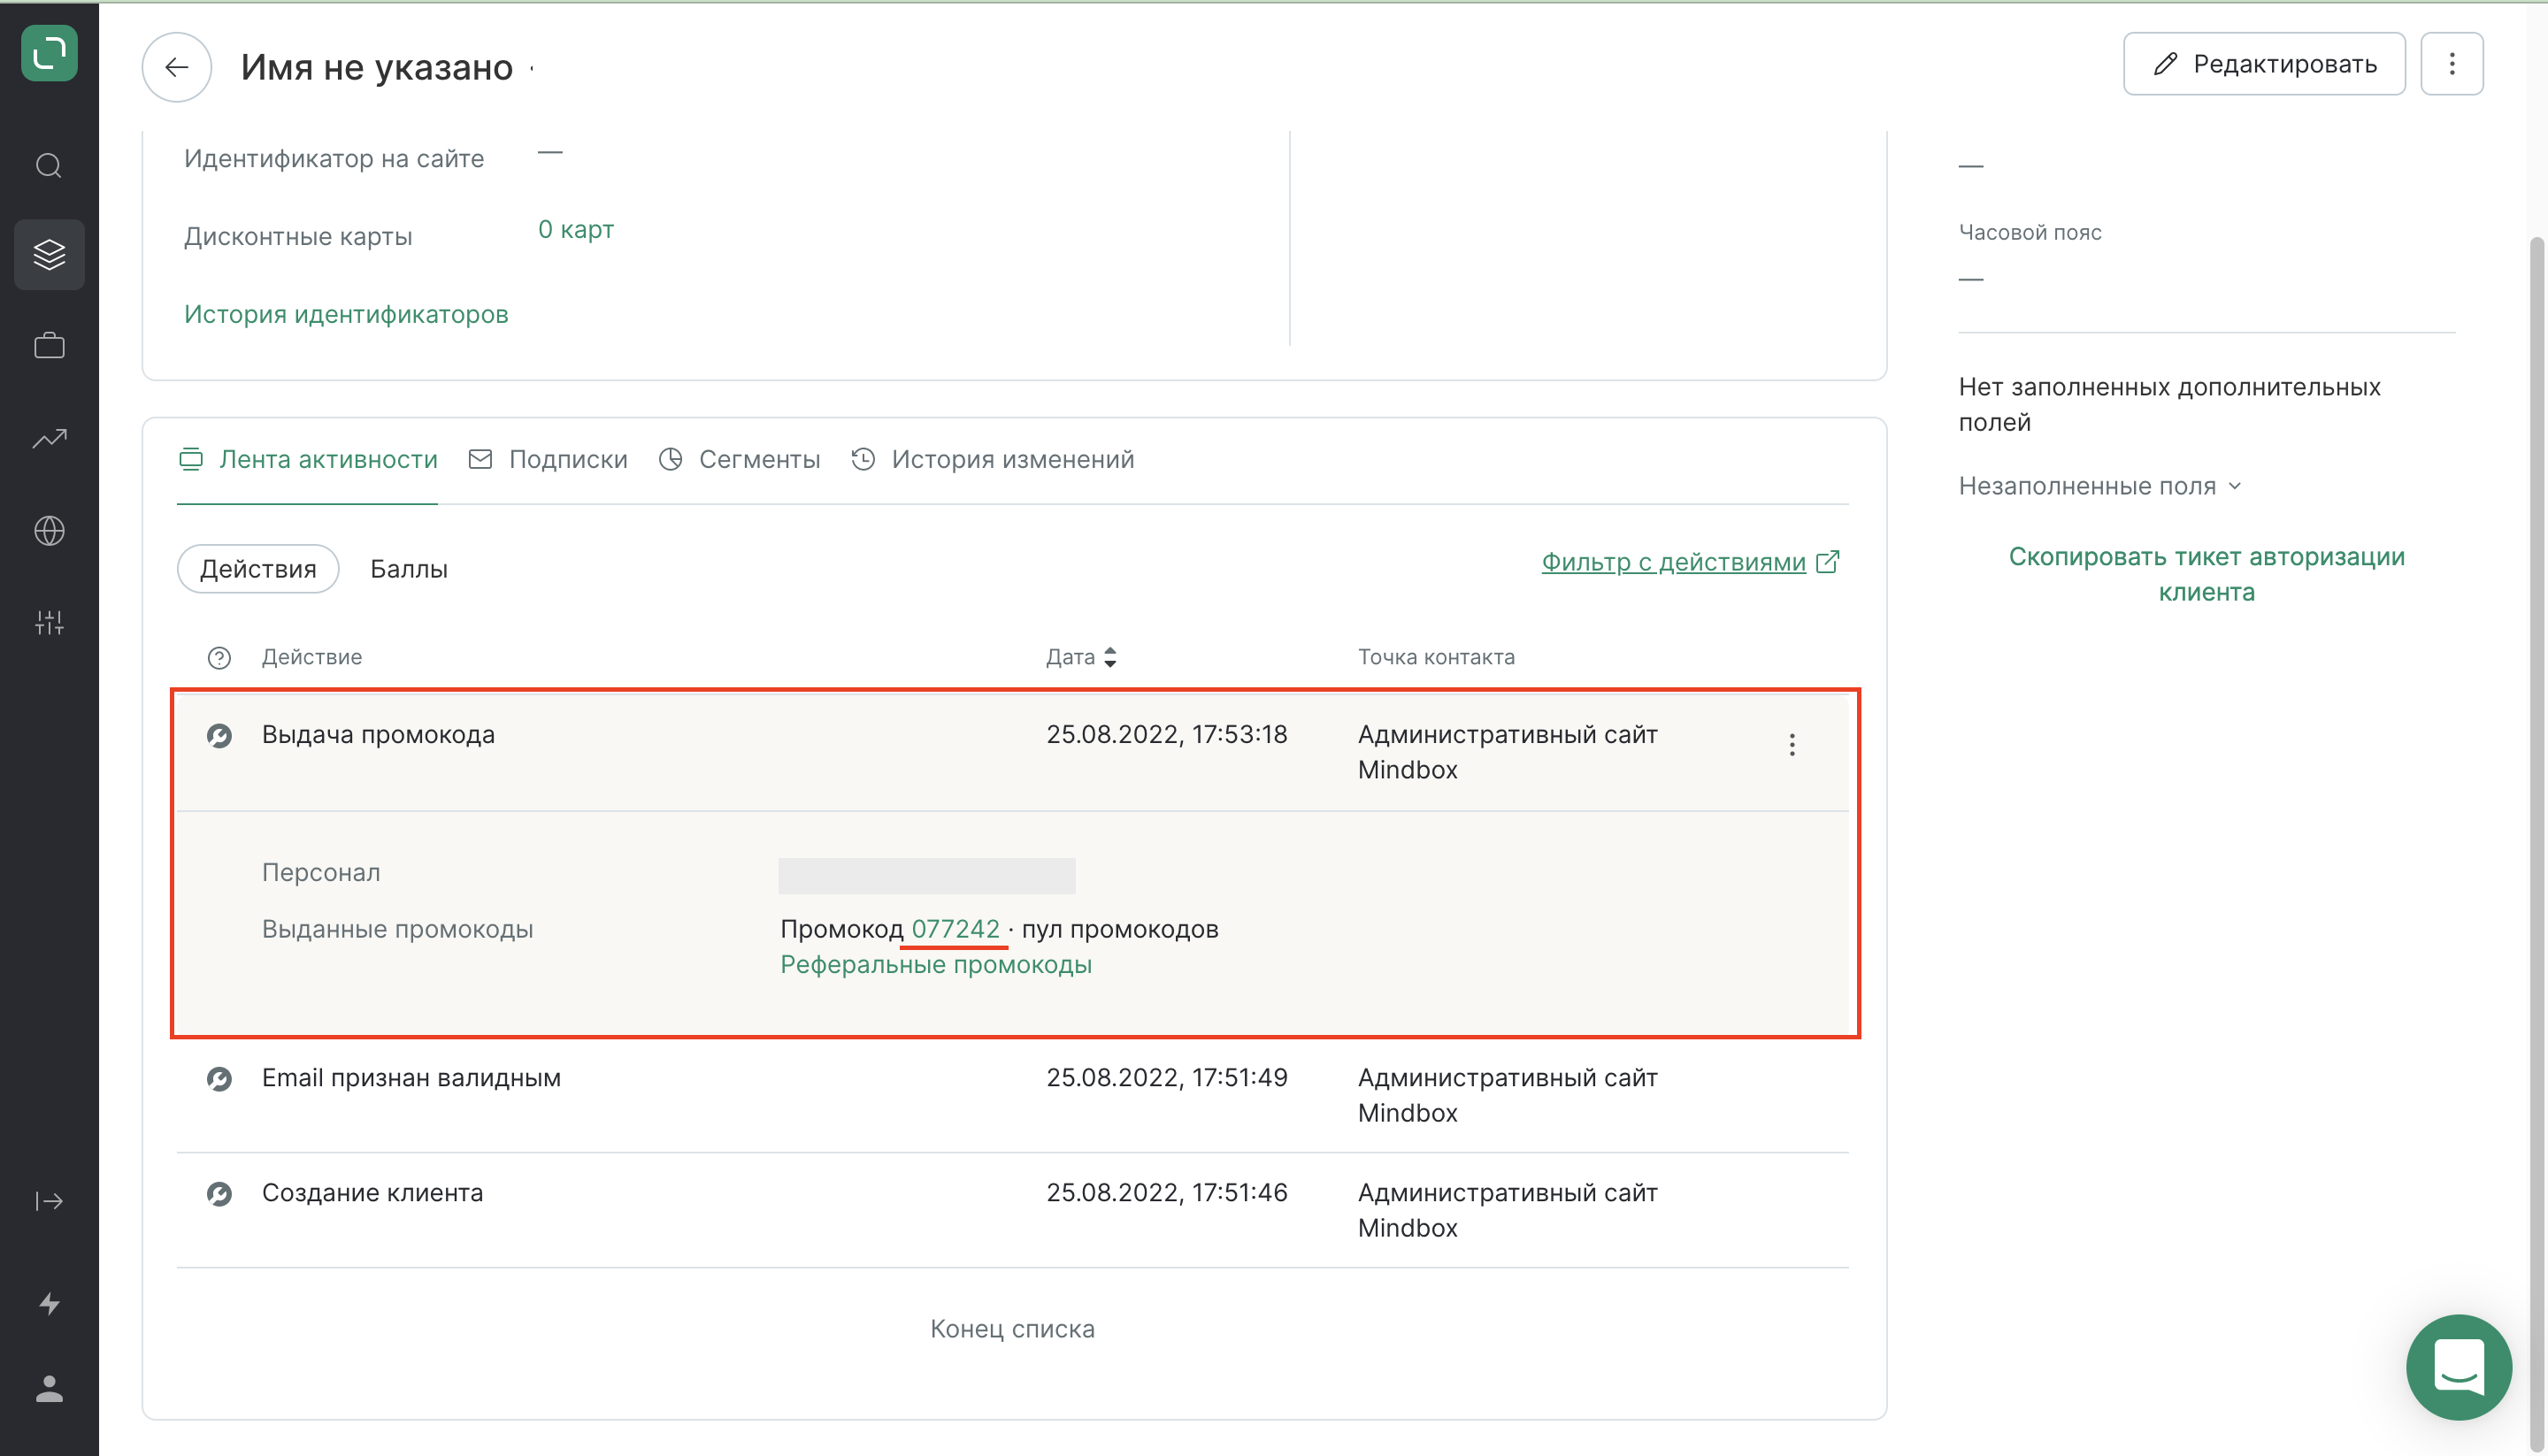Screen dimensions: 2548x1456
Task: Click the Действие column header
Action: coord(312,657)
